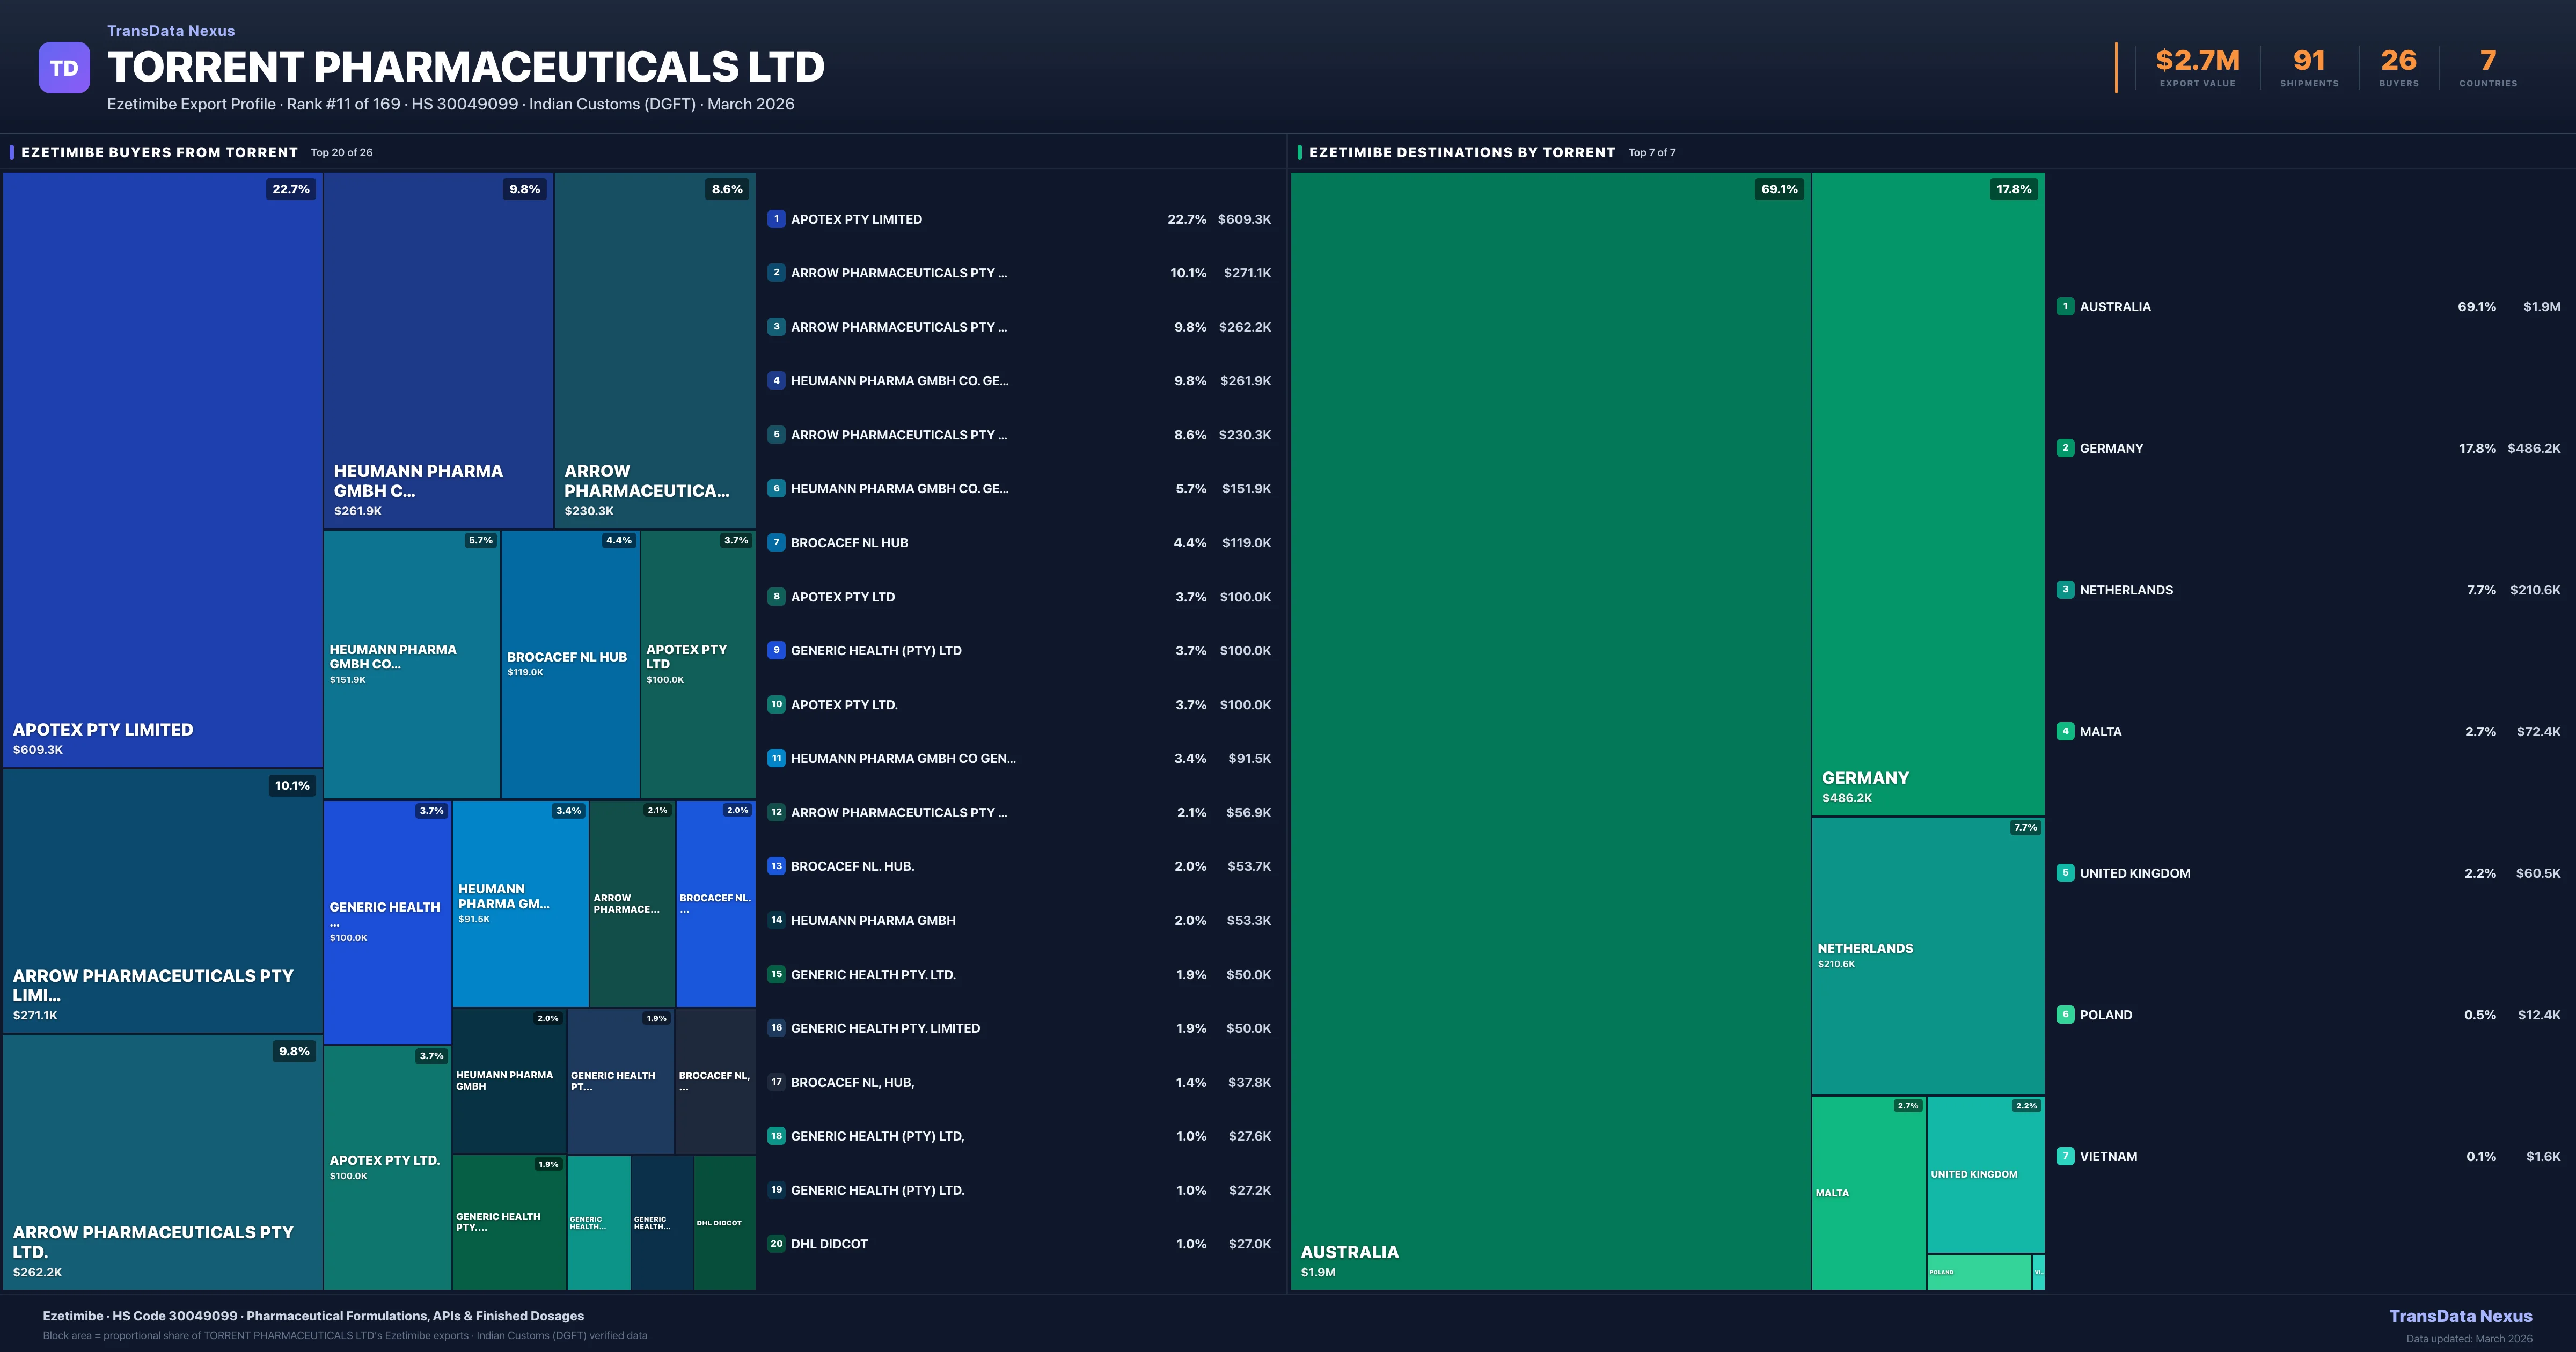Click rank badge 1 beside APOTEX PTY LIMITED
This screenshot has height=1352, width=2576.
(776, 219)
